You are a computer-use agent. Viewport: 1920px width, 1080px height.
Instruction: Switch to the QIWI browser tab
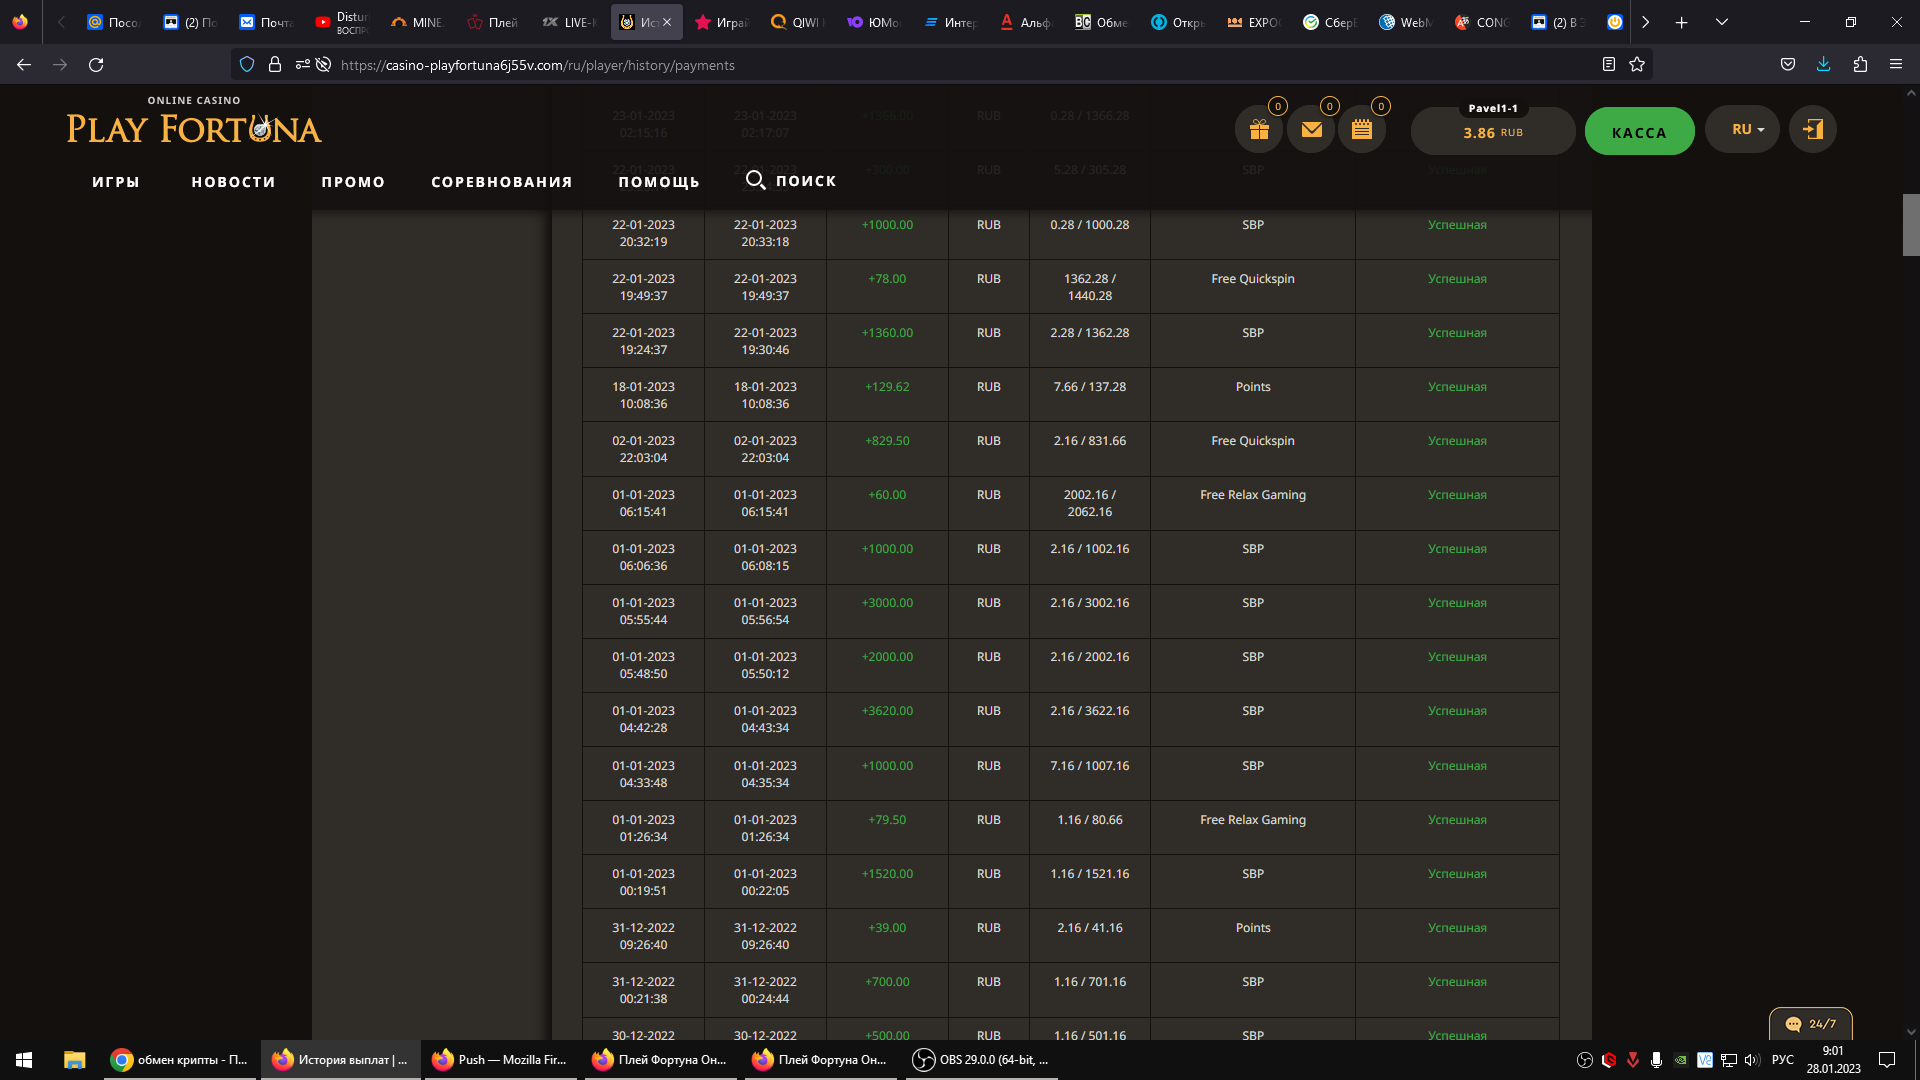tap(798, 22)
